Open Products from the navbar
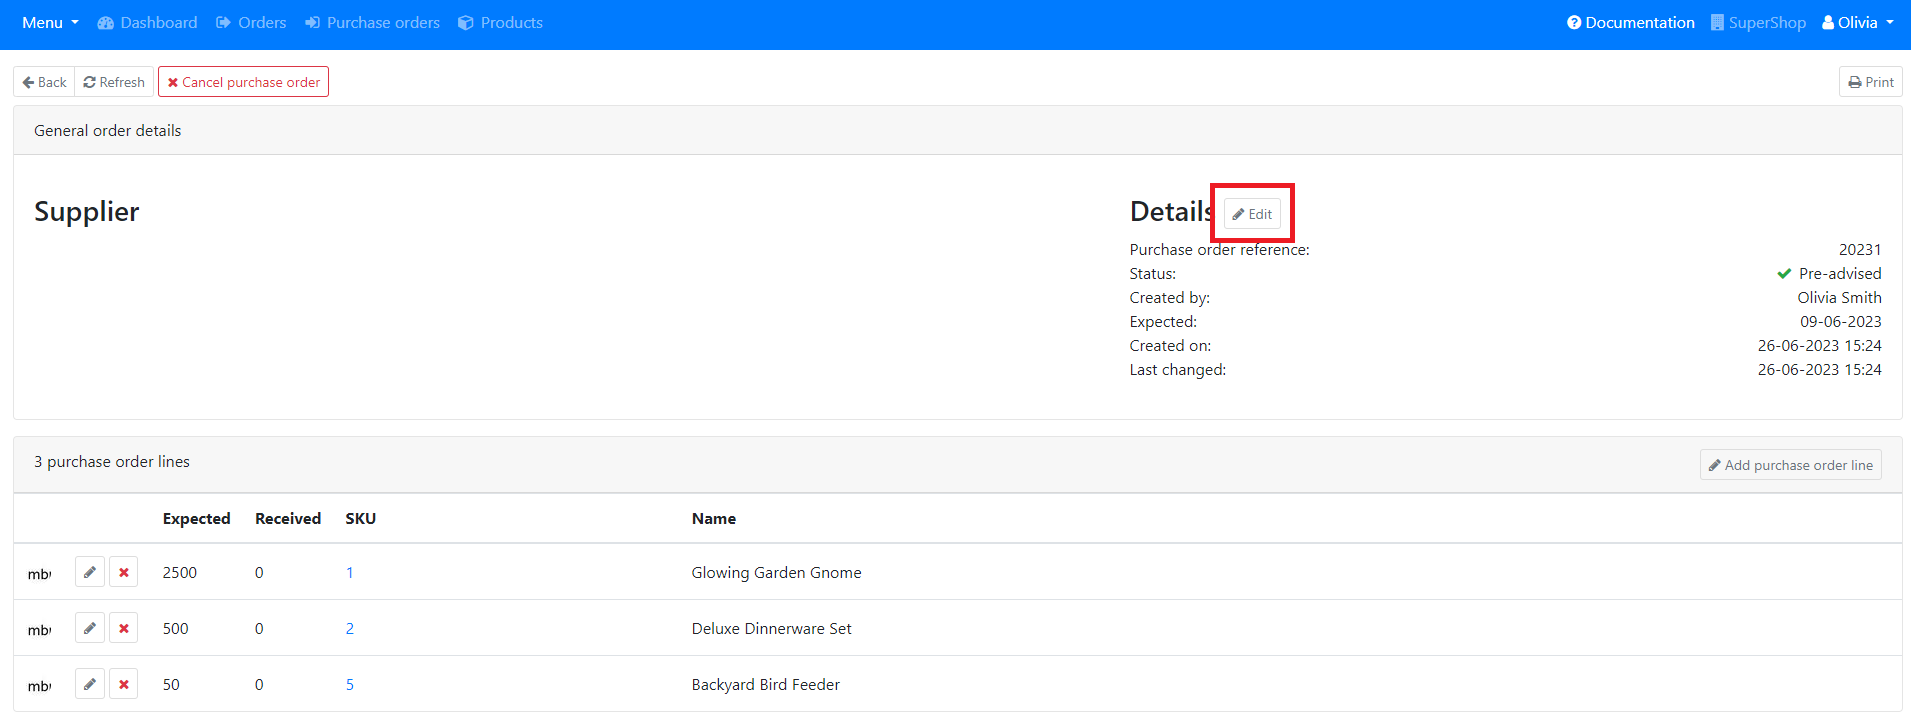The height and width of the screenshot is (722, 1911). tap(500, 23)
